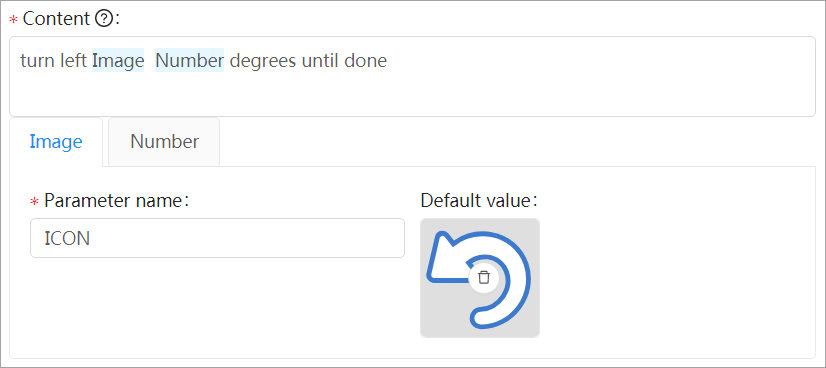
Task: Select the Number placeholder in Content text
Action: (190, 61)
